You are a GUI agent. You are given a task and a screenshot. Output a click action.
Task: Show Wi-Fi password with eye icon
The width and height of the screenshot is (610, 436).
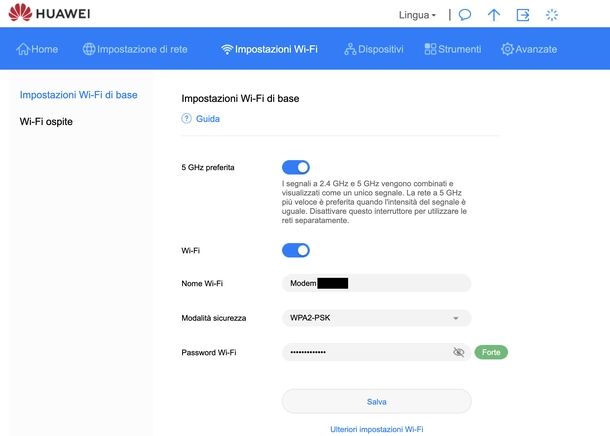coord(459,352)
